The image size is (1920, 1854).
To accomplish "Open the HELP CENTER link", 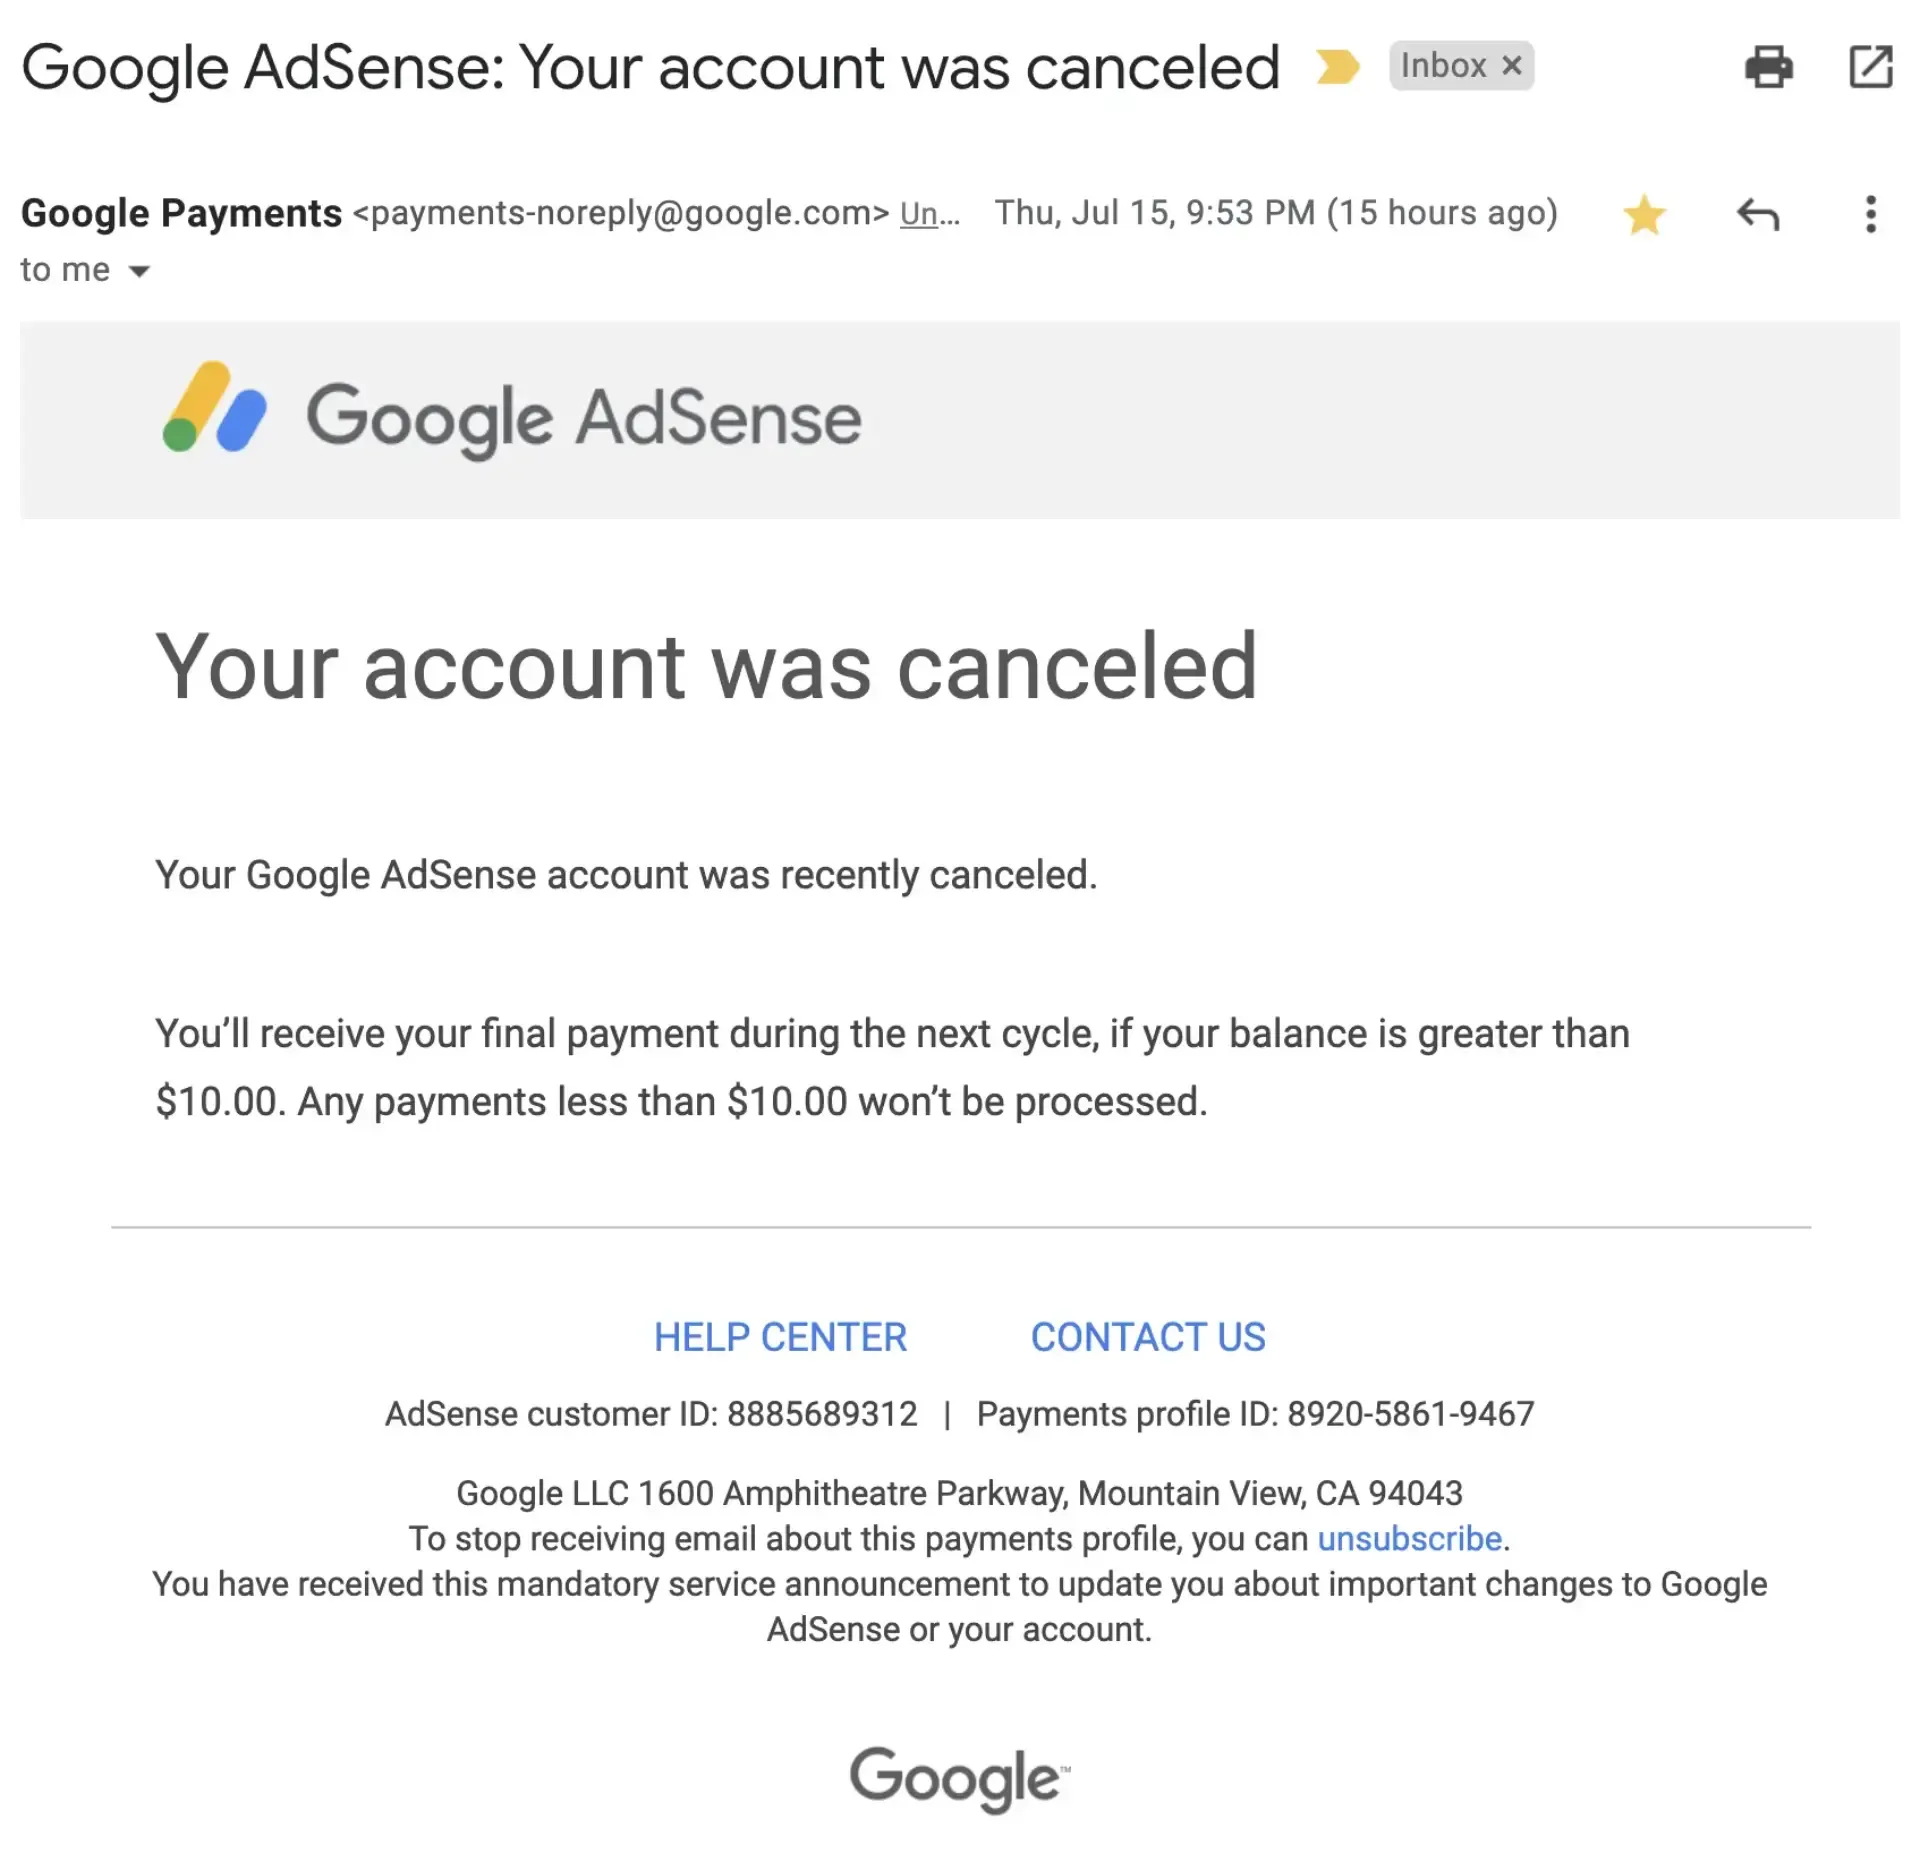I will click(781, 1337).
